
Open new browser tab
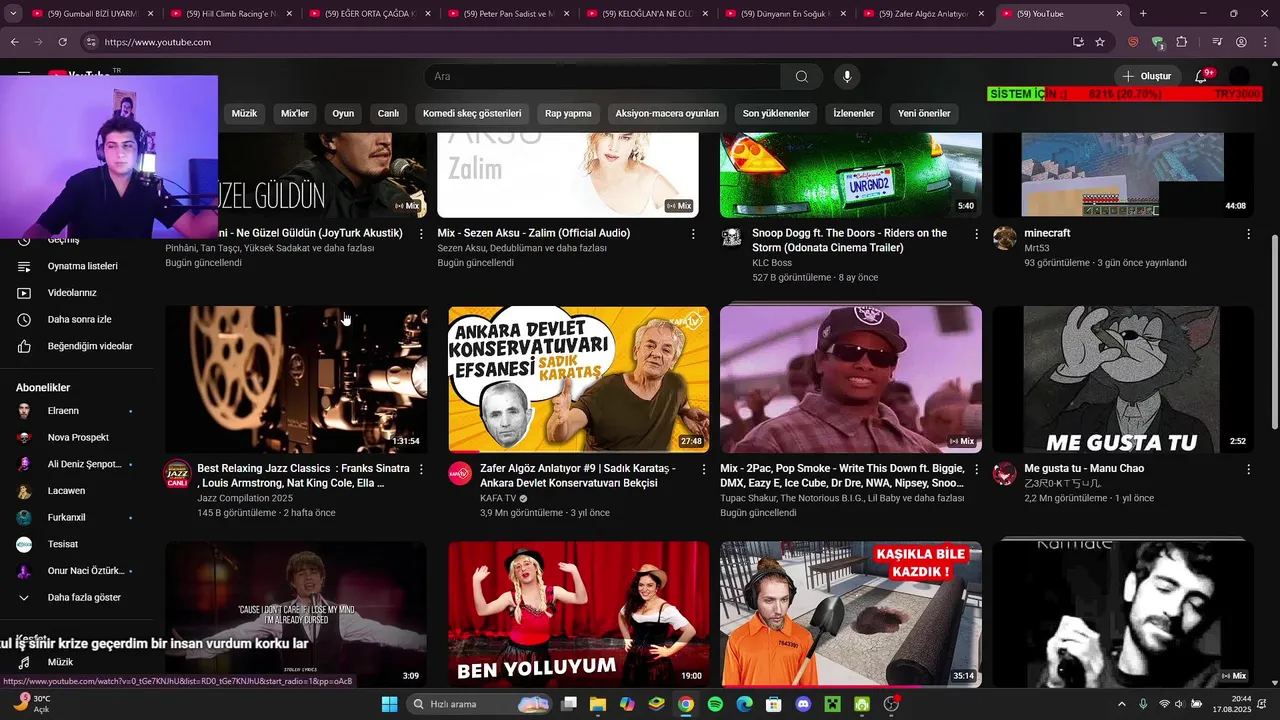point(1143,14)
